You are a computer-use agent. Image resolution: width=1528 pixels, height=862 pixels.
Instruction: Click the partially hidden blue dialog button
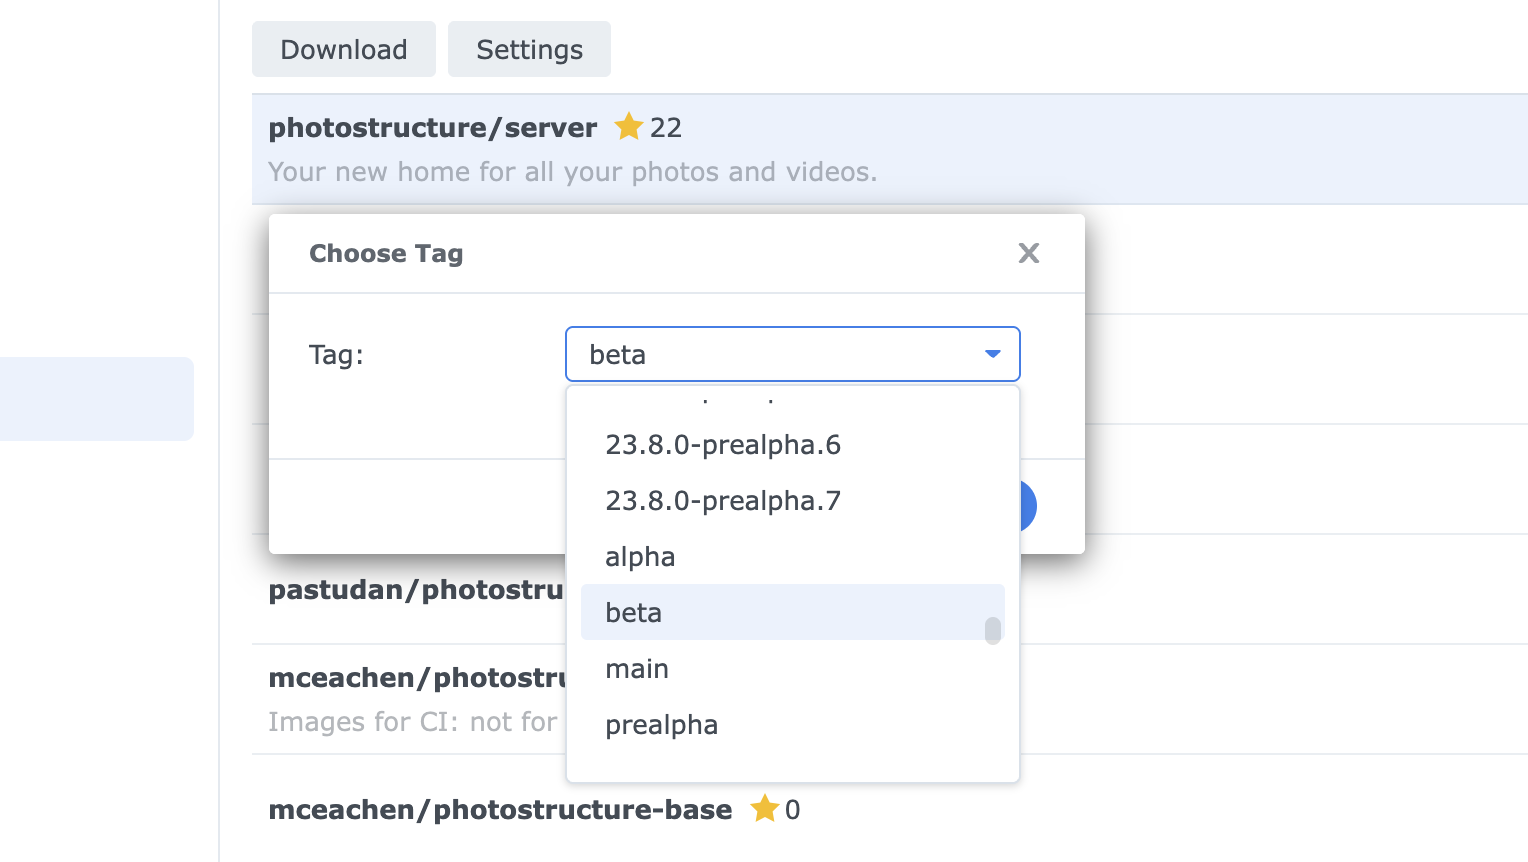click(x=1028, y=506)
